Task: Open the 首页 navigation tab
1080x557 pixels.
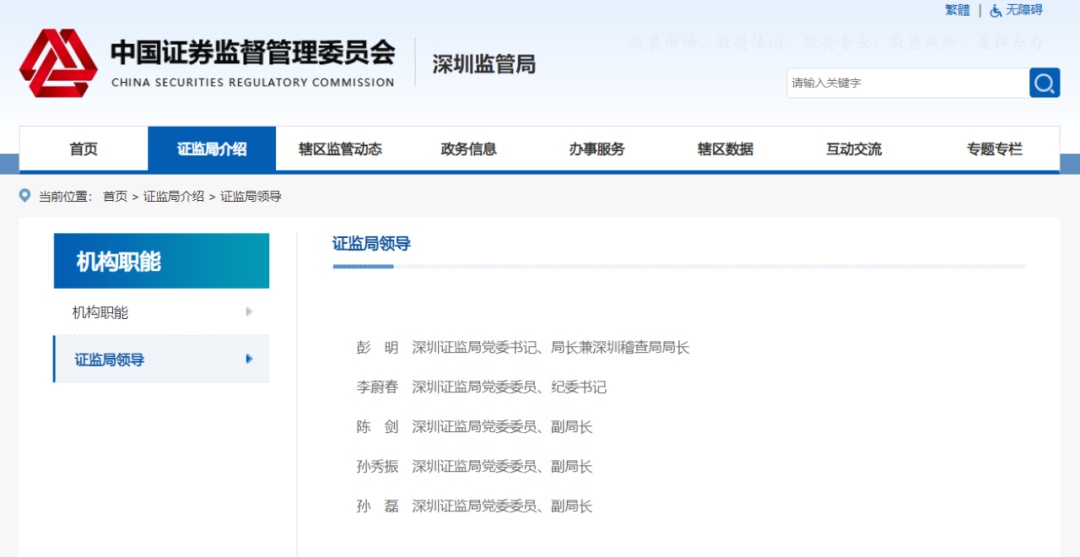Action: coord(84,149)
